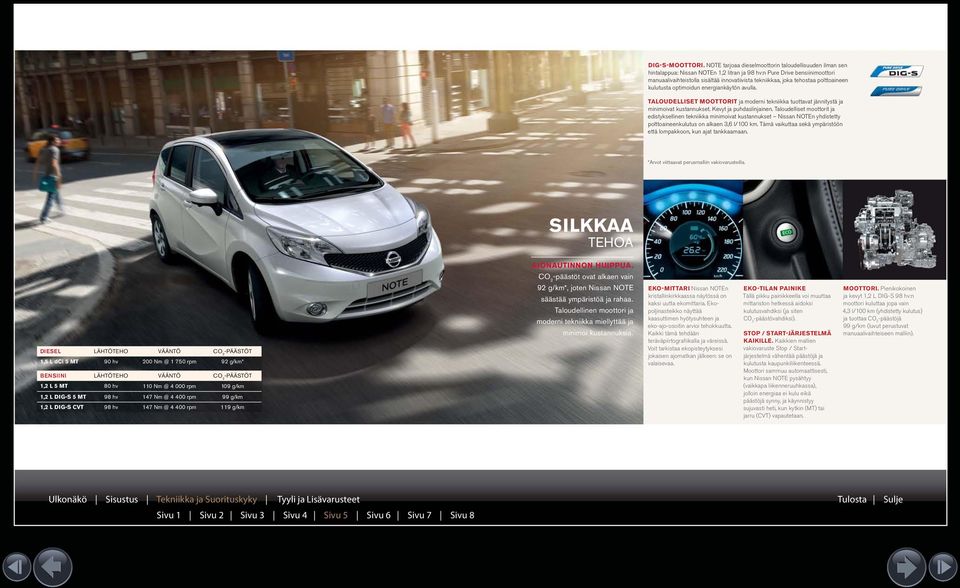Click the 99 g/km table cell in the DIG-S 5 MT row

click(233, 397)
